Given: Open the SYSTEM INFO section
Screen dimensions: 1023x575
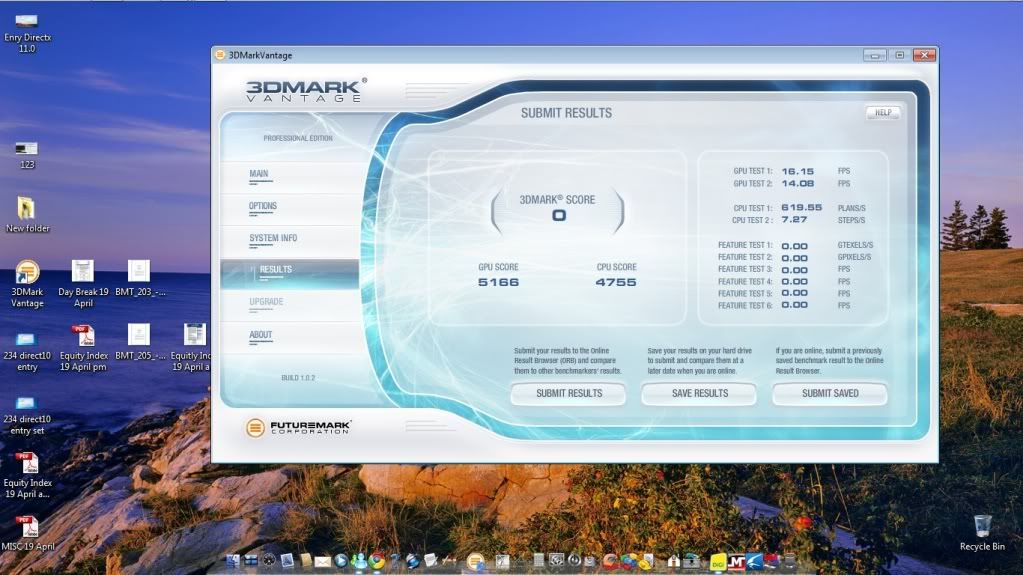Looking at the screenshot, I should (x=273, y=238).
